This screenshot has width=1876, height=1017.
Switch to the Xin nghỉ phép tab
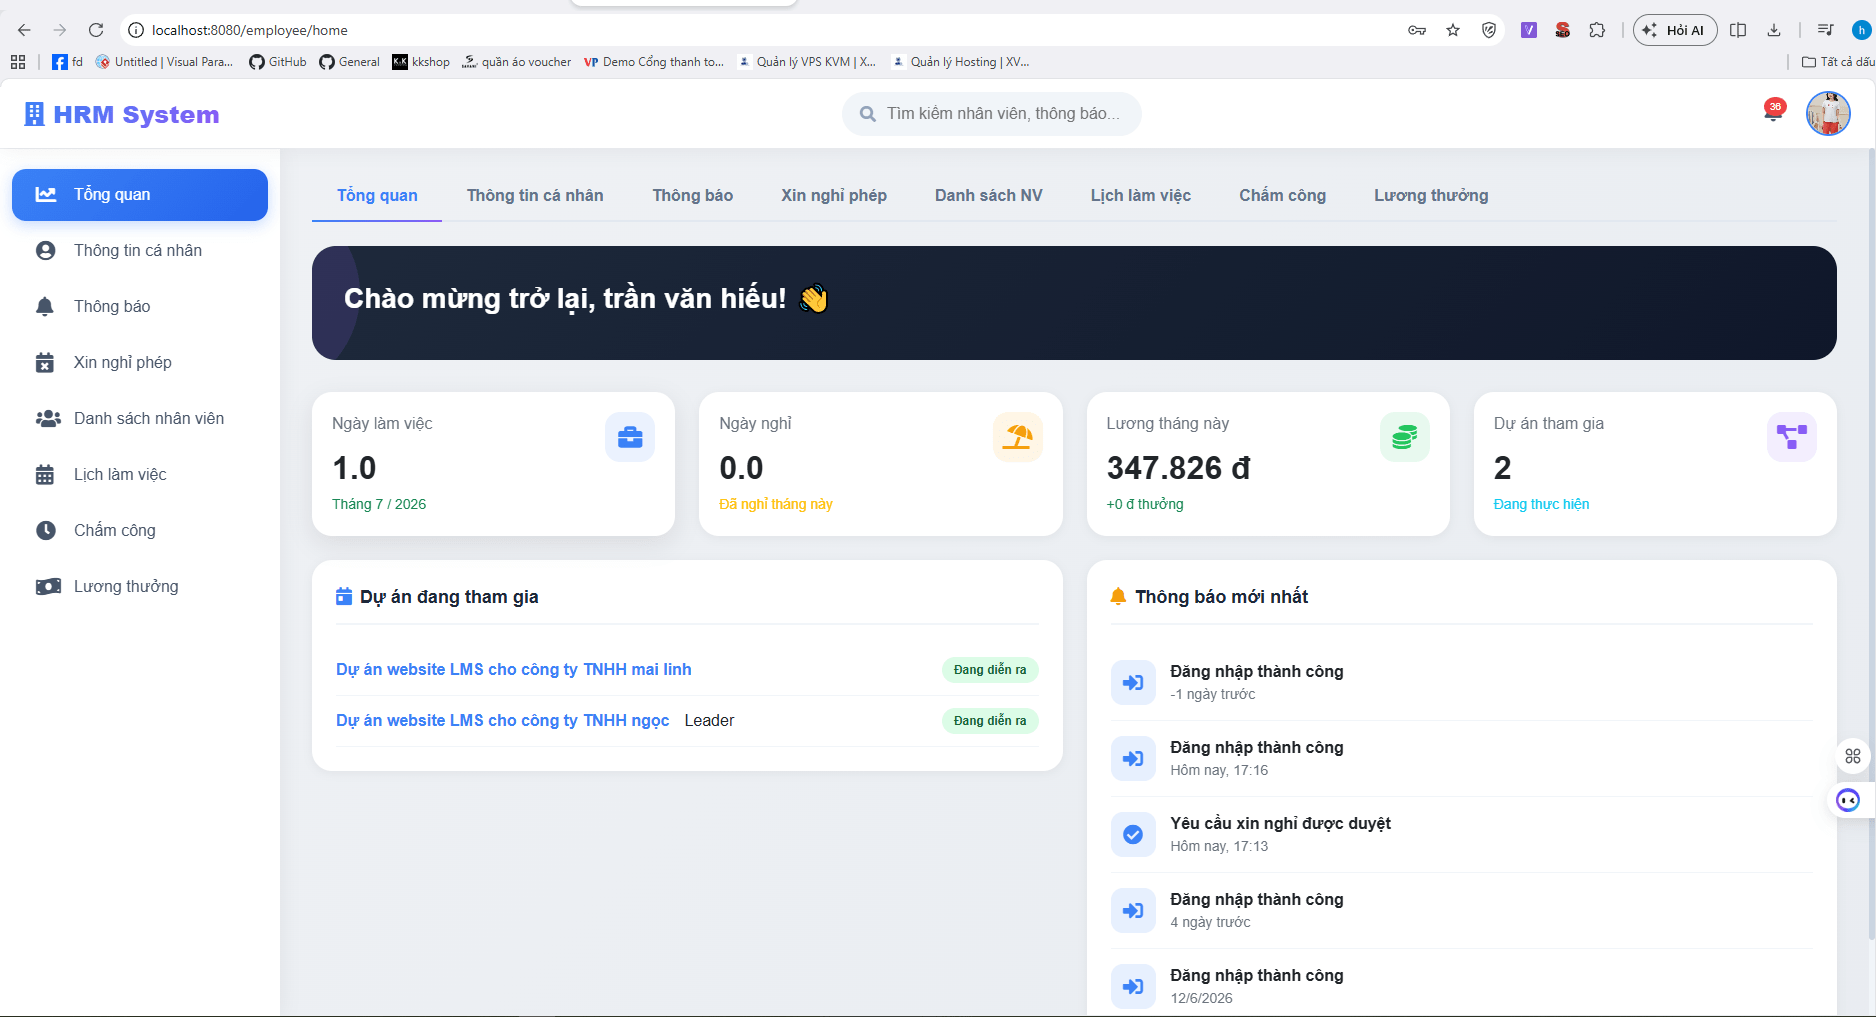coord(834,195)
